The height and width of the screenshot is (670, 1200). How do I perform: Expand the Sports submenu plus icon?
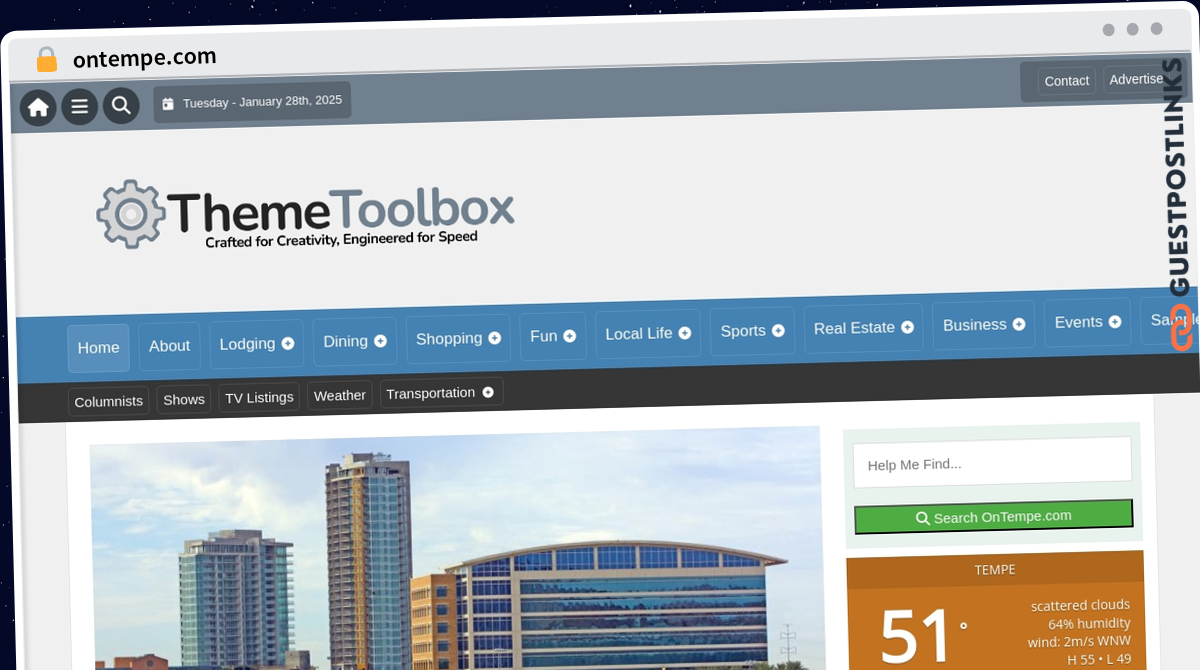coord(778,331)
